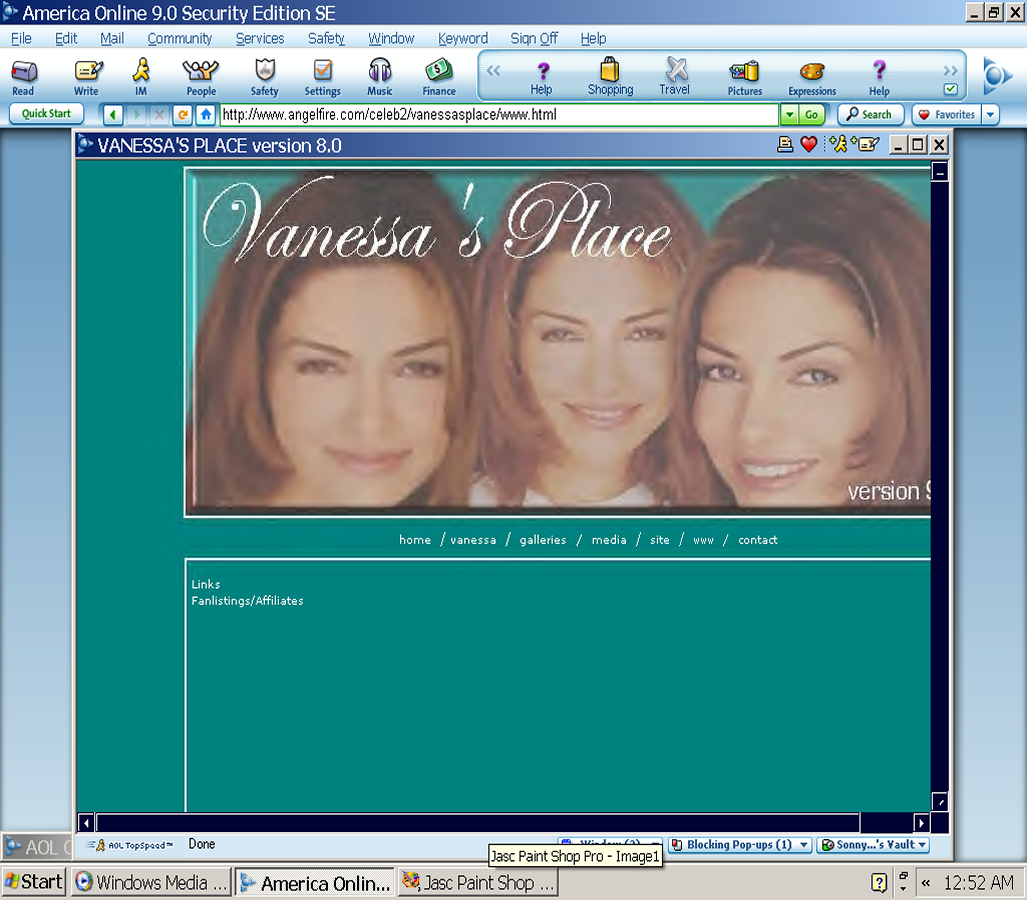The width and height of the screenshot is (1027, 900).
Task: Open the File menu
Action: click(x=21, y=39)
